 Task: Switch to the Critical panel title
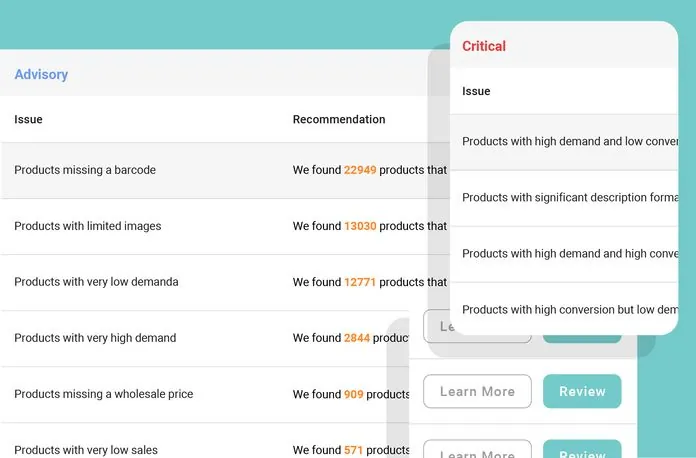[484, 46]
